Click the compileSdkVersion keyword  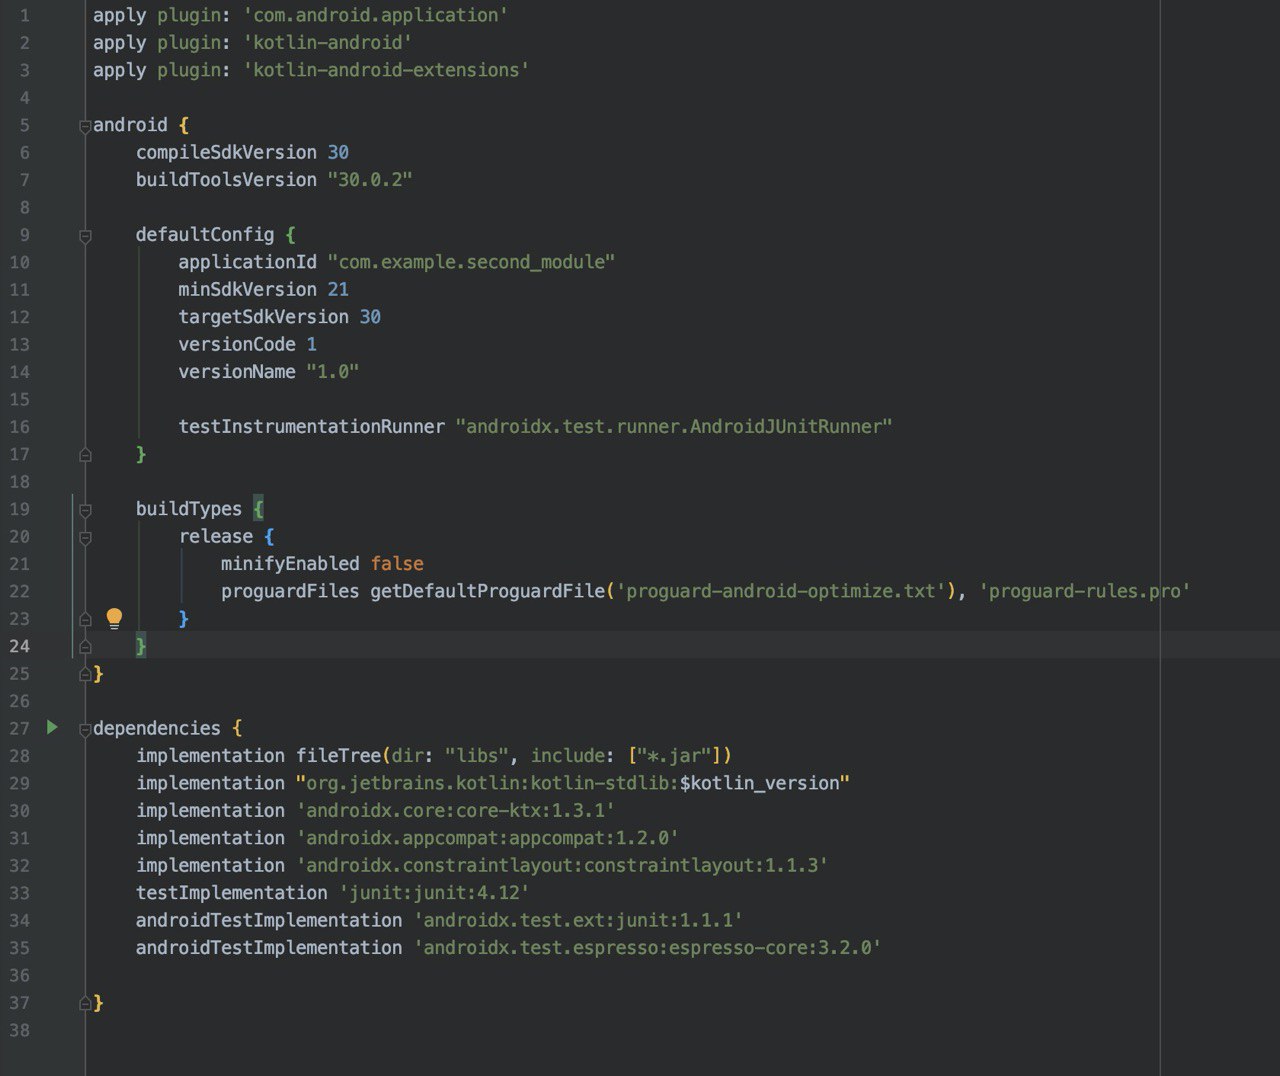click(226, 152)
